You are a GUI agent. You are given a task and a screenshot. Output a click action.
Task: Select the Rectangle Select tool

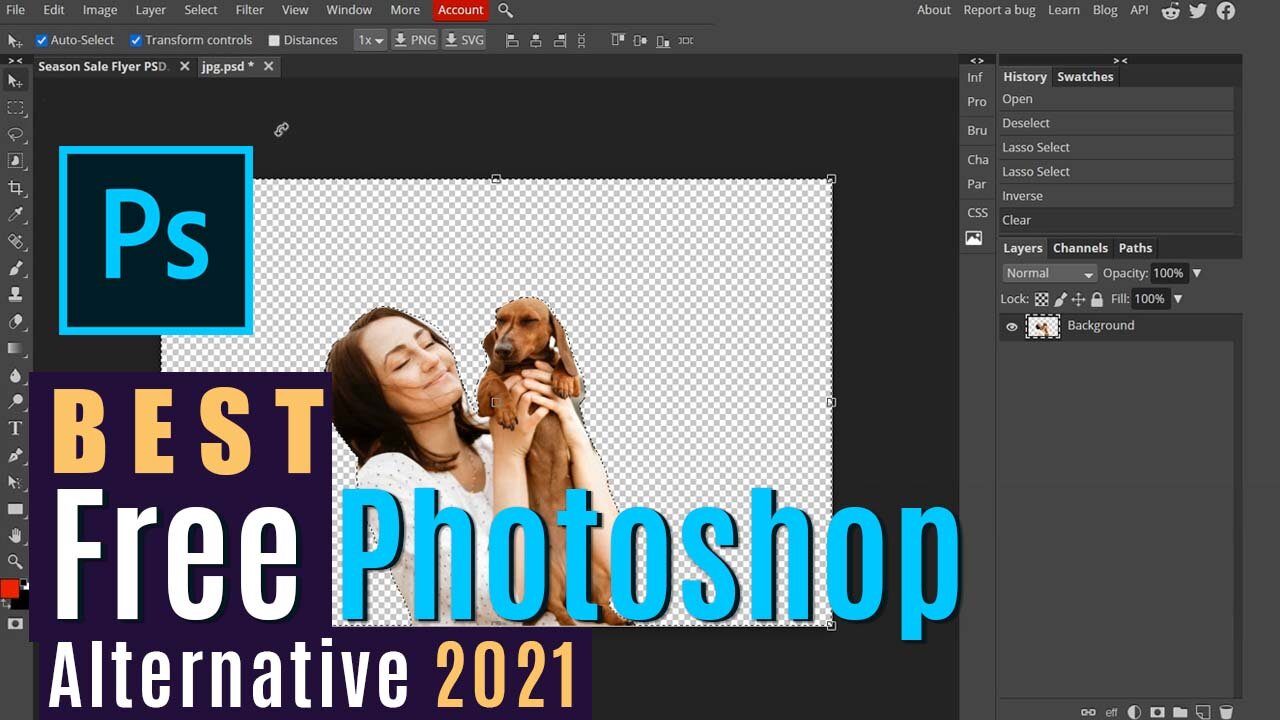coord(15,108)
